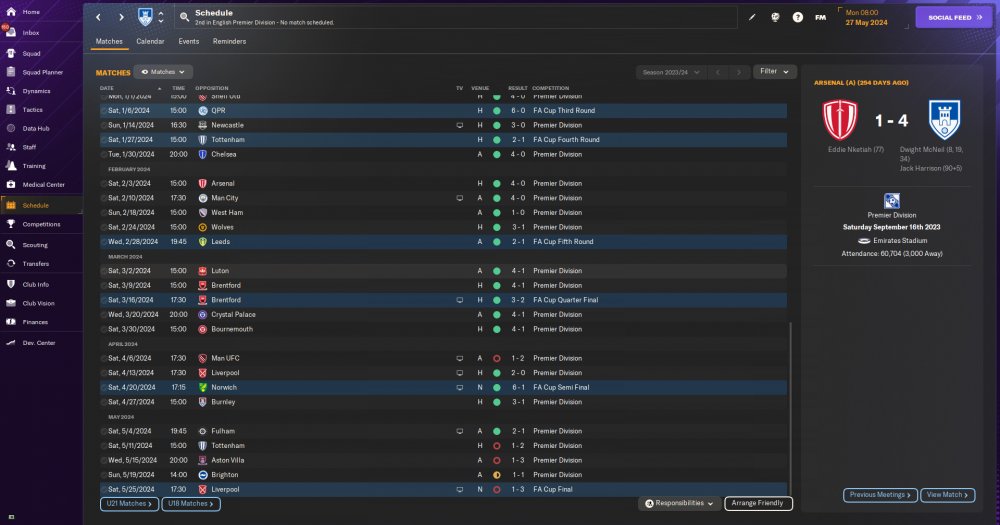Toggle reminder circle for Fulham match

click(x=104, y=431)
